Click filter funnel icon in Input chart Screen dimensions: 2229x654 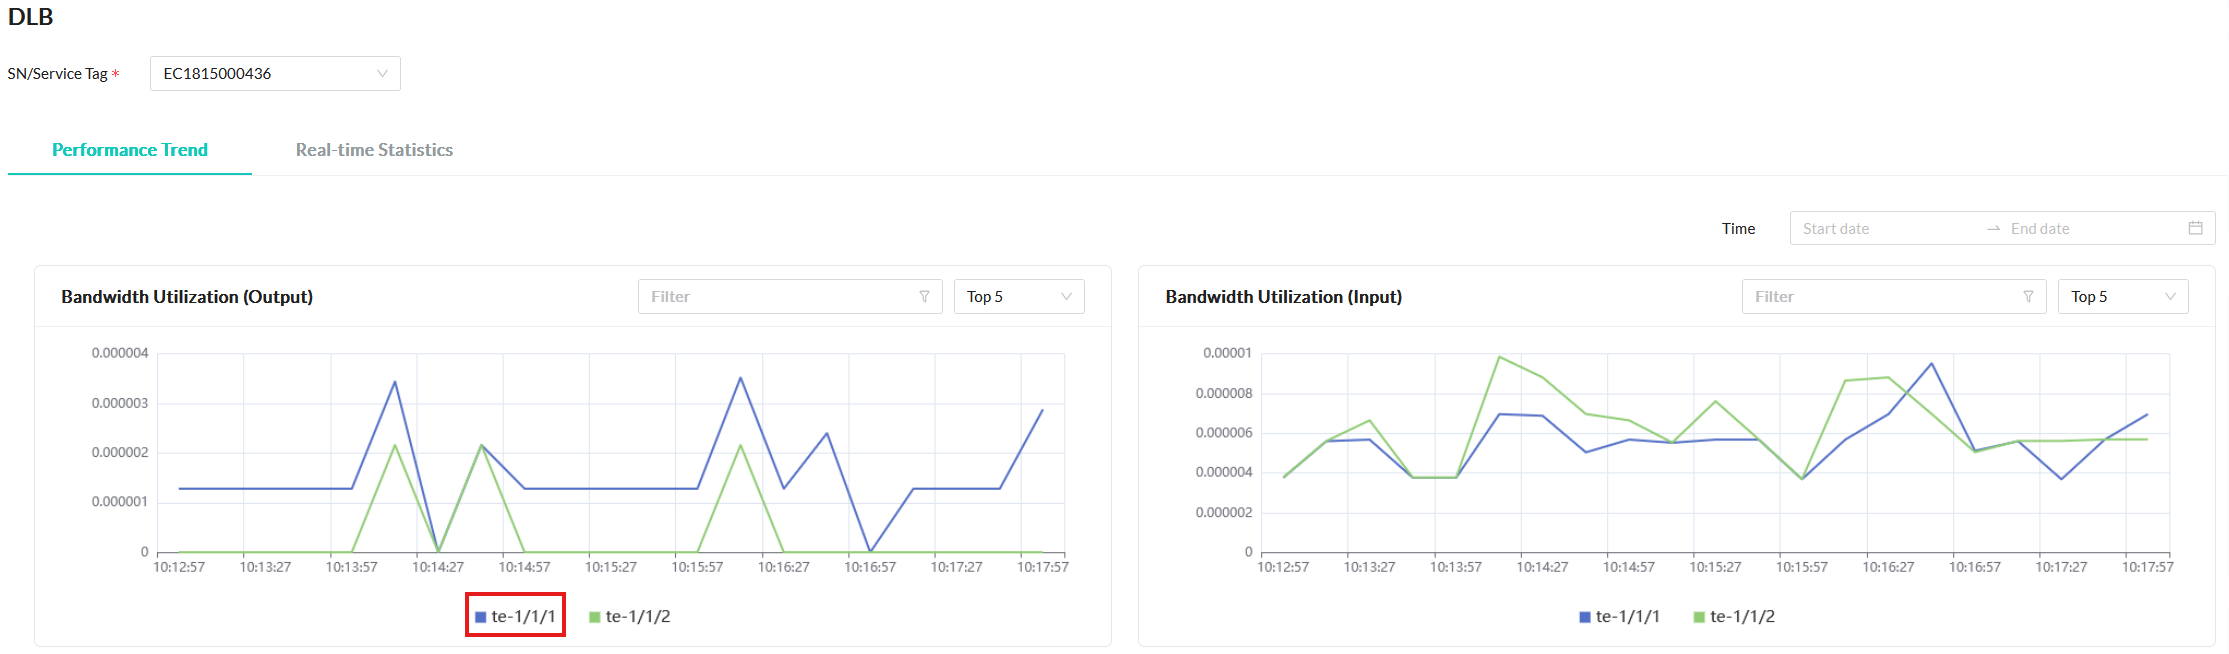2028,297
